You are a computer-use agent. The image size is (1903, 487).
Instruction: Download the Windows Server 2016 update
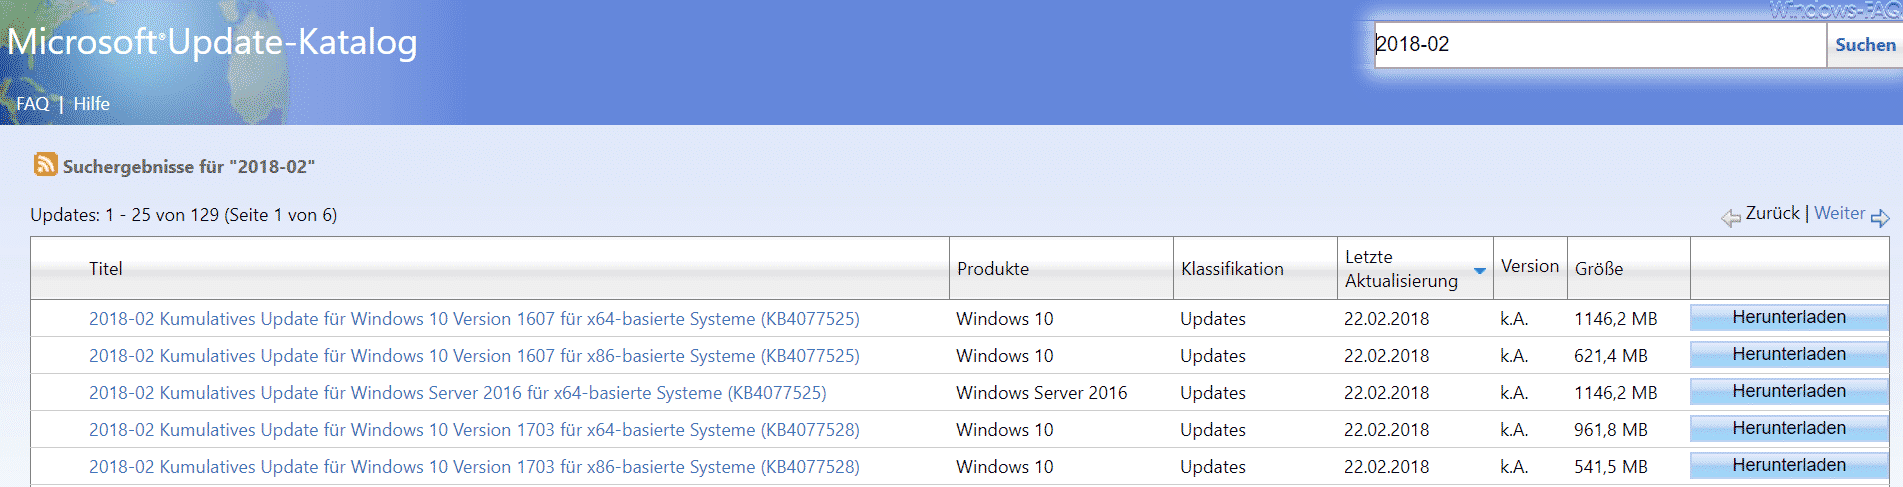[1789, 391]
